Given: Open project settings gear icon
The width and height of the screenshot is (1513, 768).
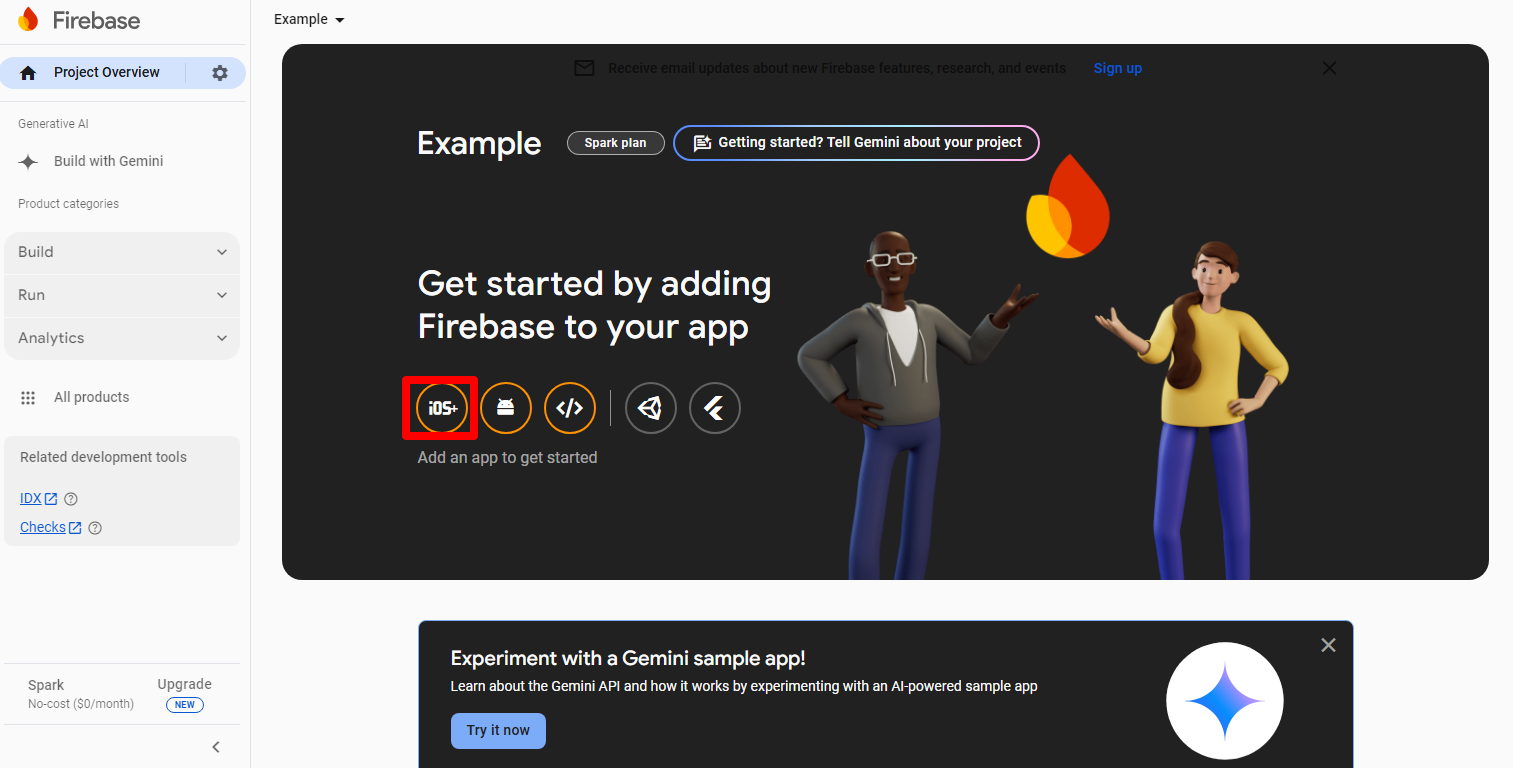Looking at the screenshot, I should [x=220, y=73].
